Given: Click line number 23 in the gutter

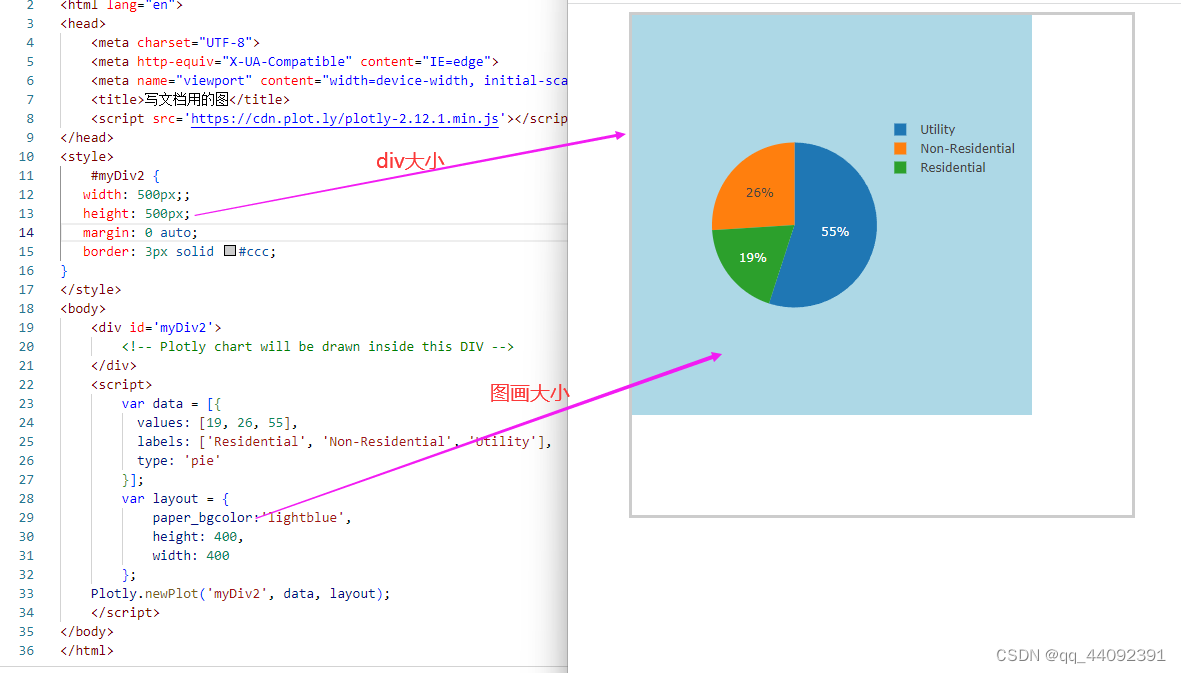Looking at the screenshot, I should (26, 403).
